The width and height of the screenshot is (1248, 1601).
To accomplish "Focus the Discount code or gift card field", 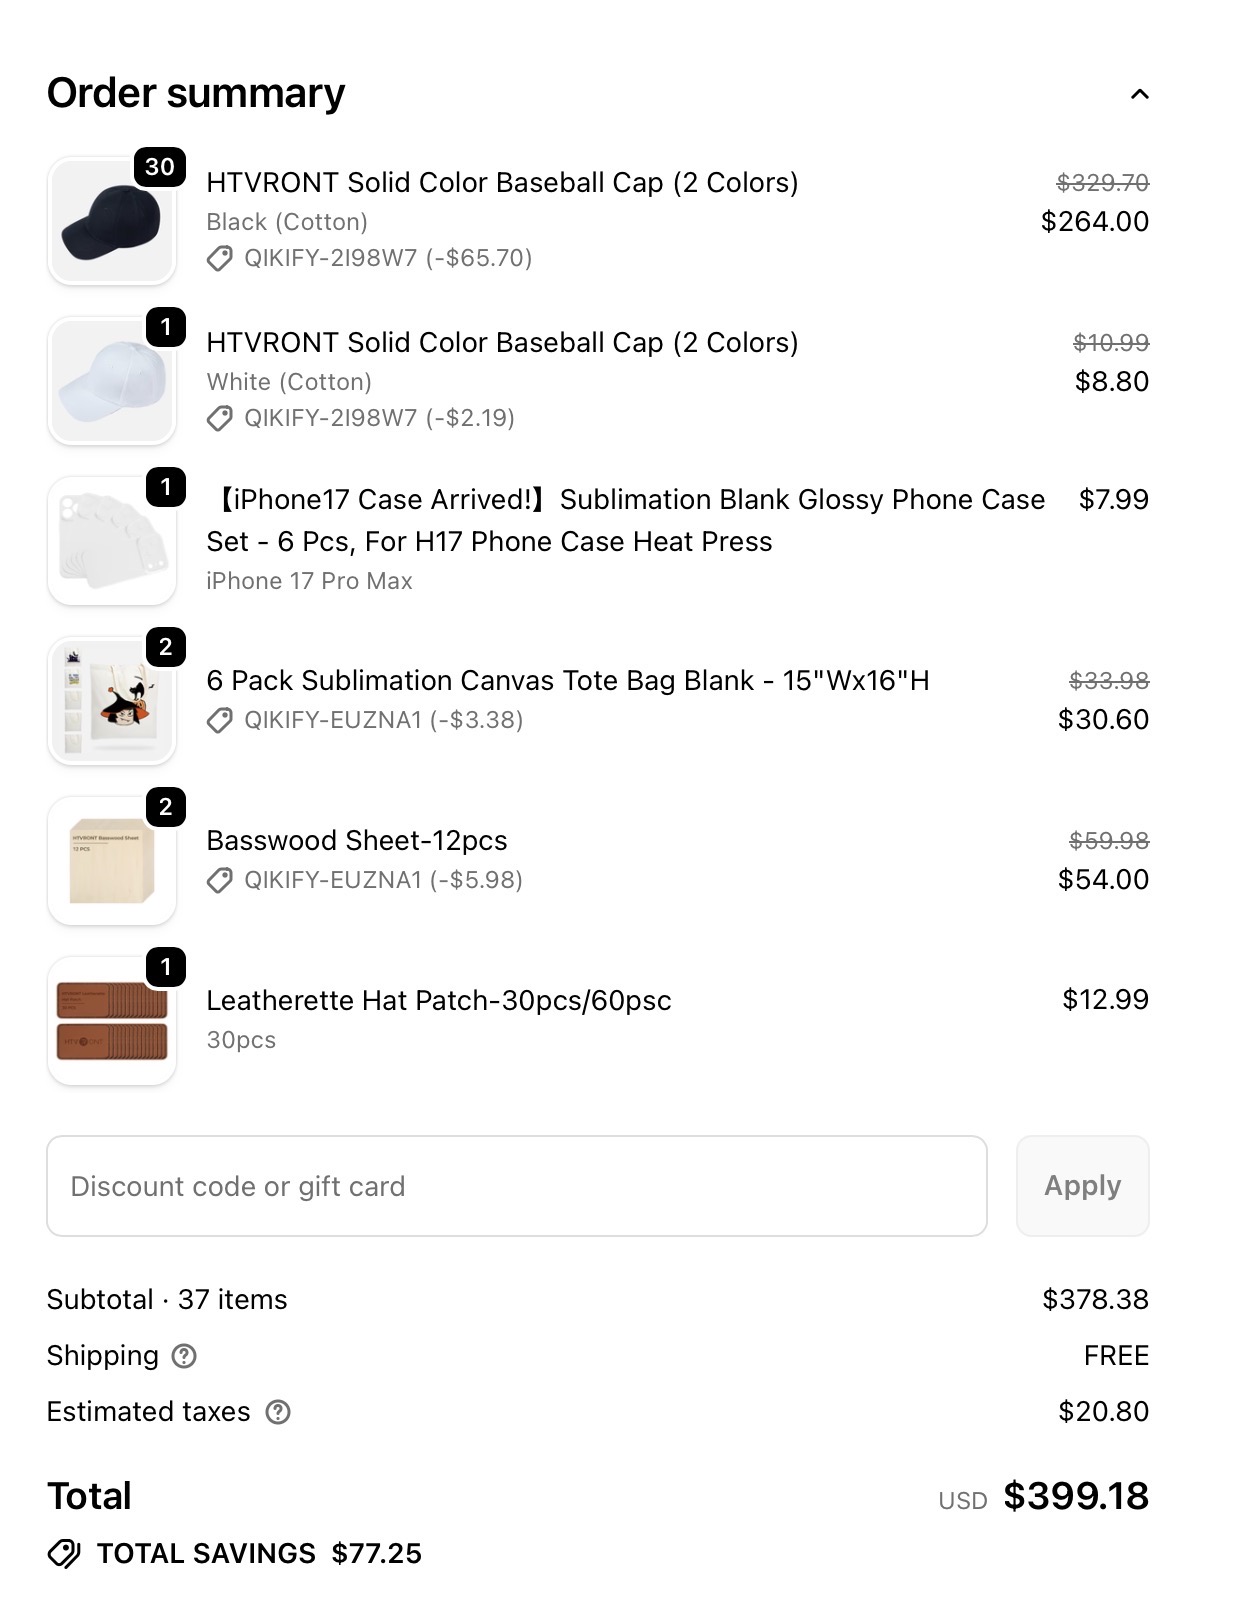I will pyautogui.click(x=516, y=1186).
